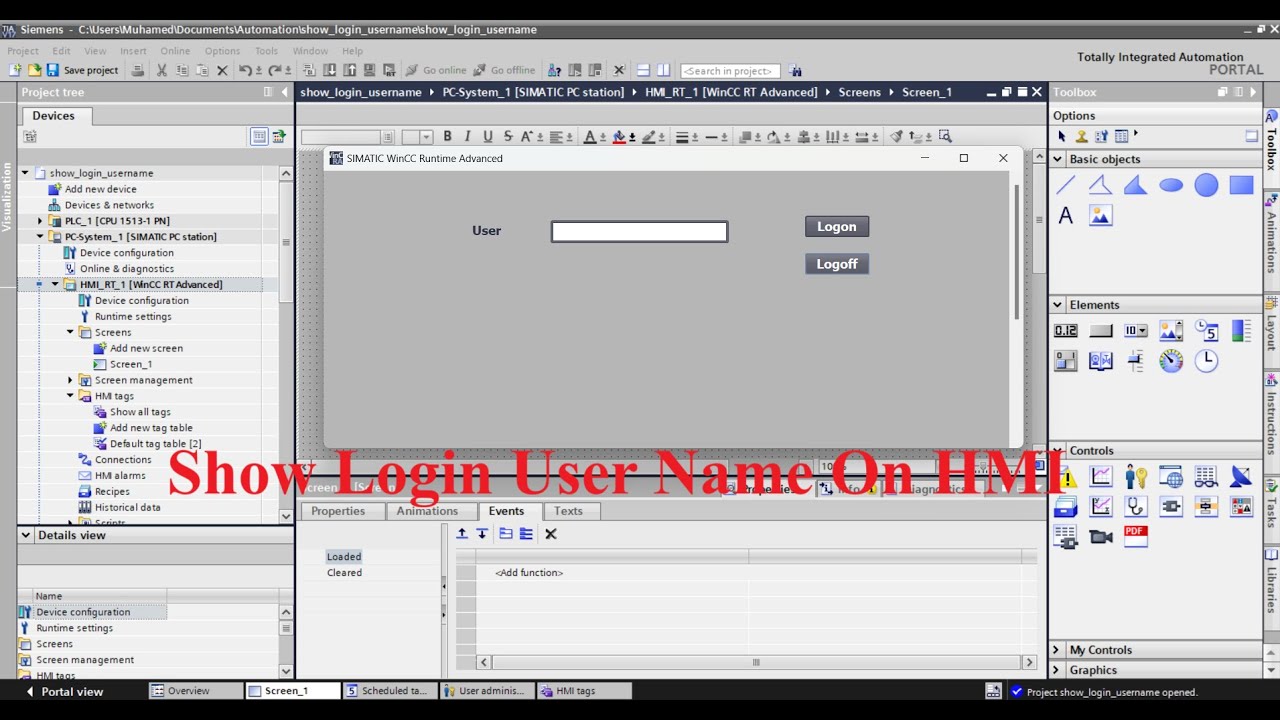Select the Gauge element in Elements
Image resolution: width=1280 pixels, height=720 pixels.
pyautogui.click(x=1171, y=361)
